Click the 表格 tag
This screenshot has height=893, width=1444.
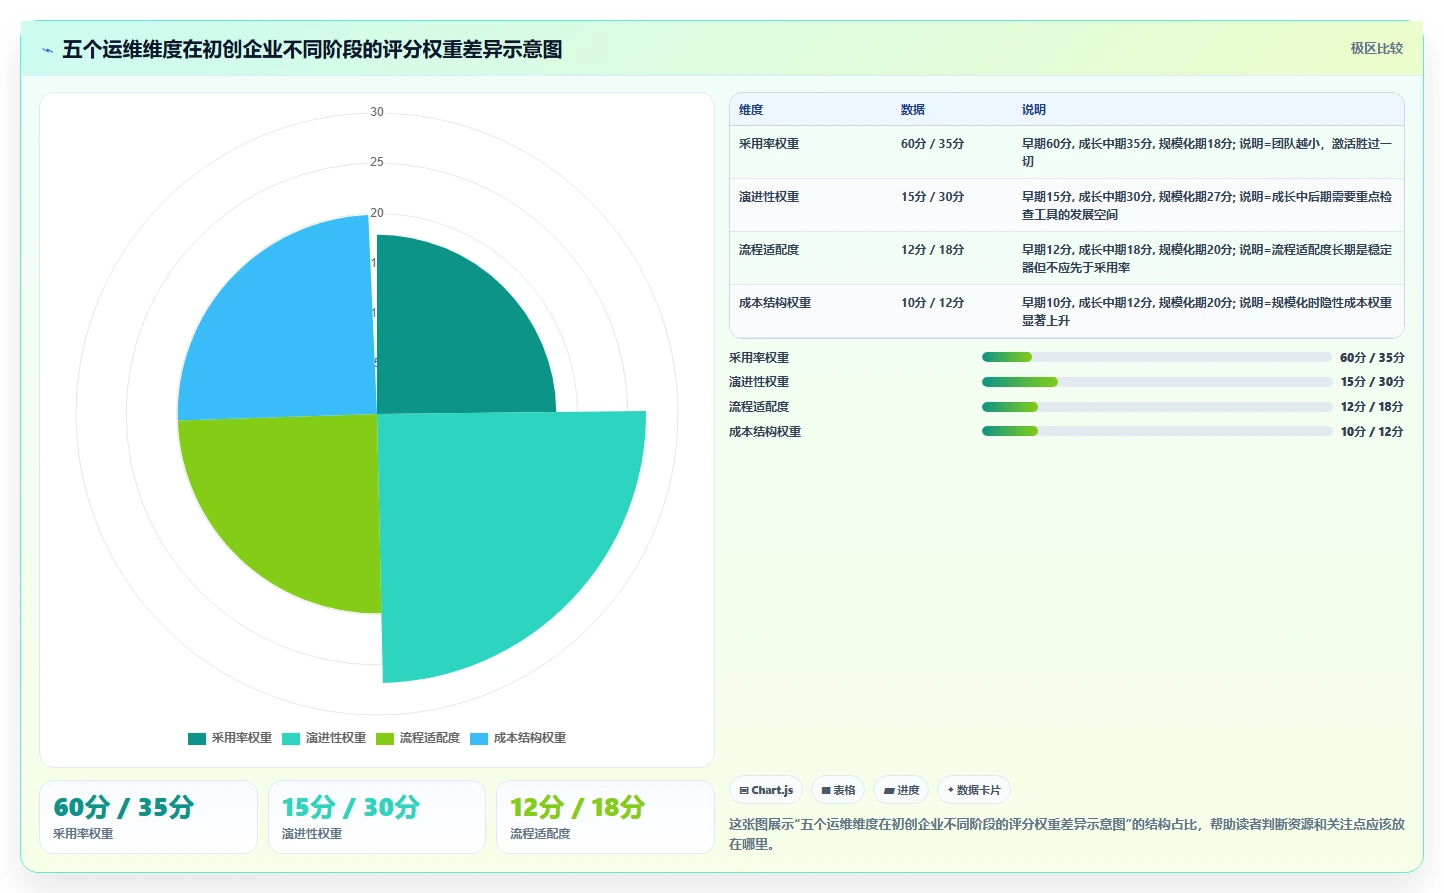[x=838, y=790]
